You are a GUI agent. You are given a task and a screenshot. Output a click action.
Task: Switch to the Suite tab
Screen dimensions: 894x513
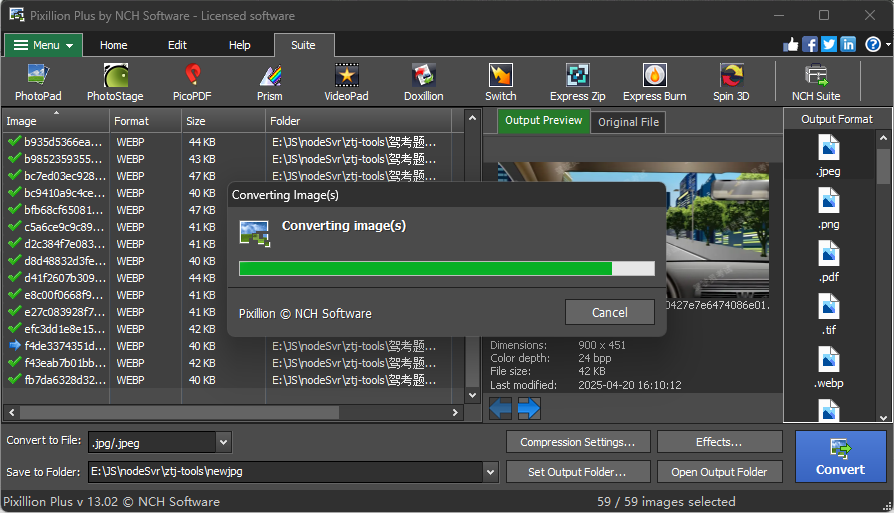click(303, 45)
